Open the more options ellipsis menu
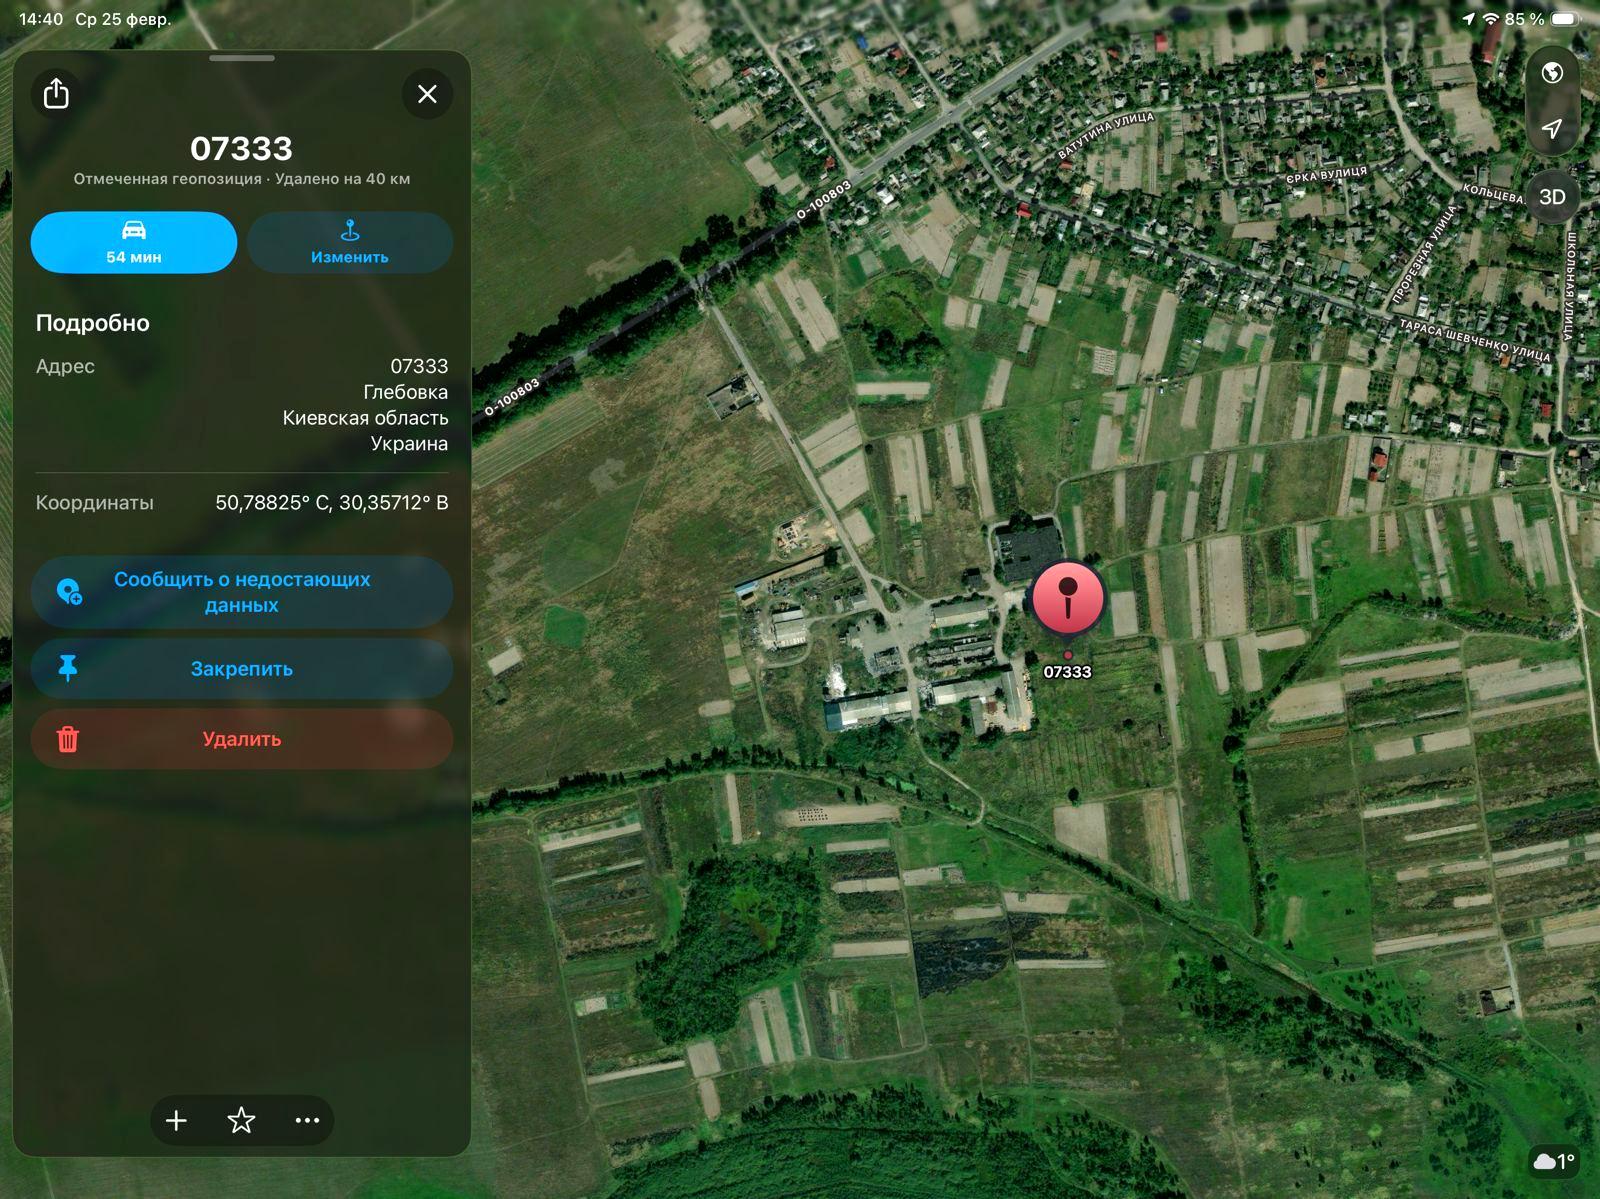The height and width of the screenshot is (1199, 1600). [307, 1120]
